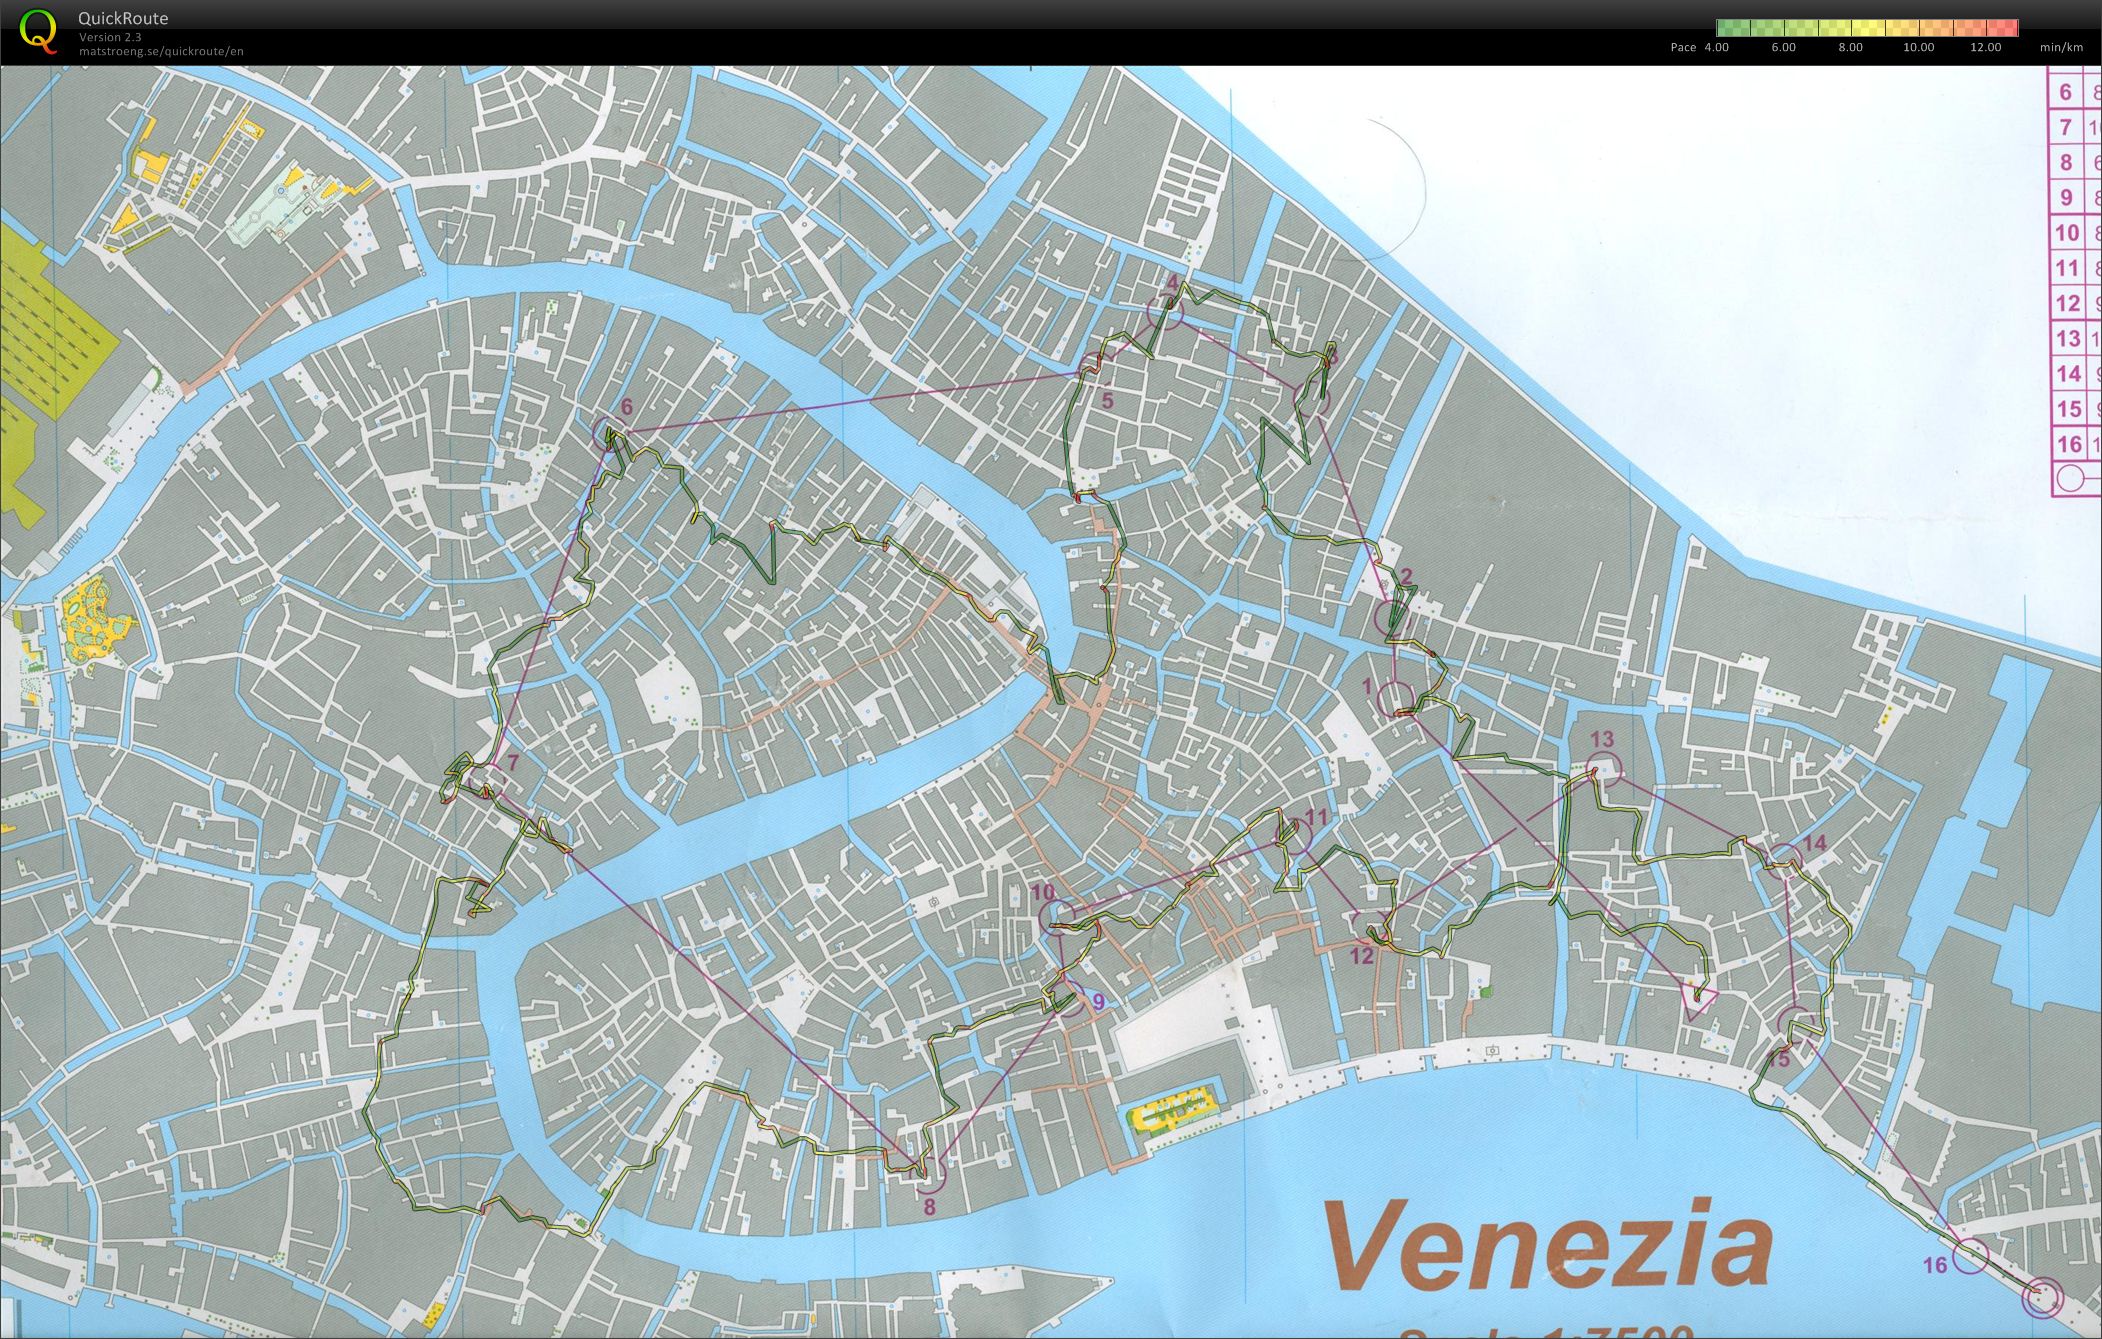
Task: Click the QuickRoute logo icon
Action: pyautogui.click(x=40, y=30)
